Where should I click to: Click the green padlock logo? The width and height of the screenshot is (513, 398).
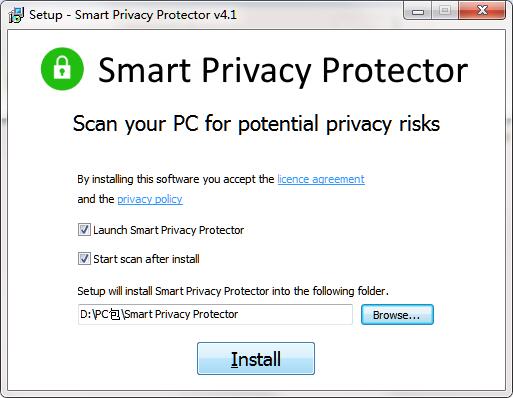pos(62,69)
